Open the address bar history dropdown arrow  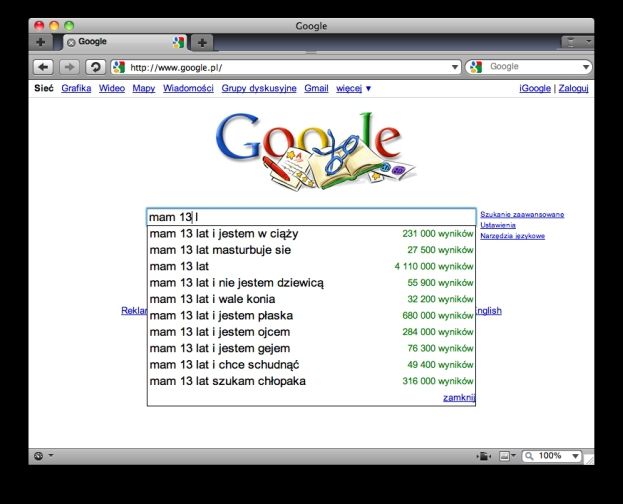[455, 67]
